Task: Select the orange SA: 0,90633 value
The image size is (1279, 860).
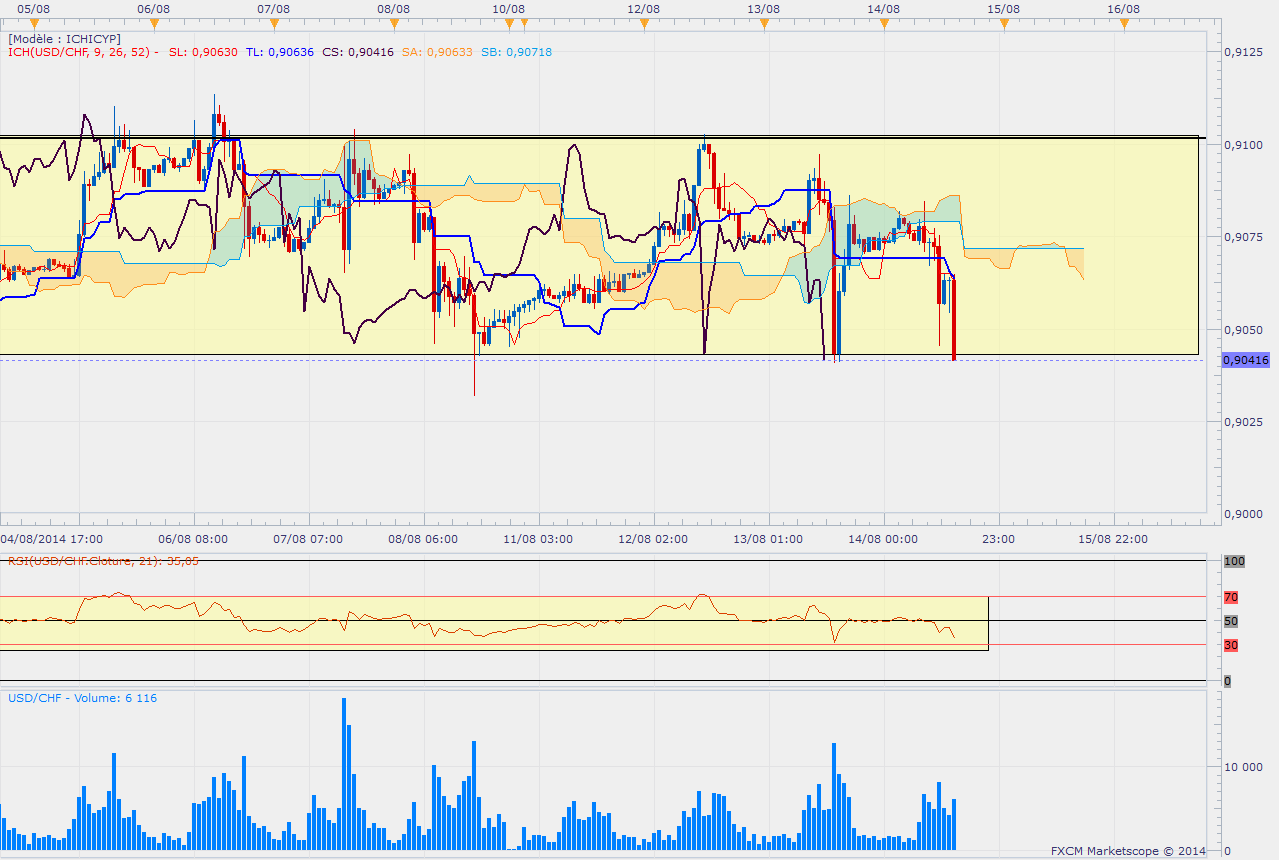Action: 436,52
